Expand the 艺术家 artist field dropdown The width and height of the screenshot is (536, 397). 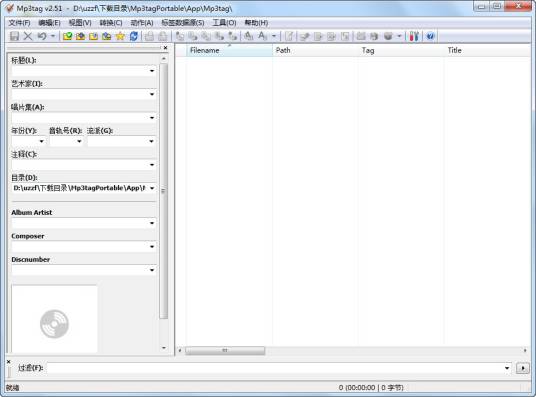(152, 94)
